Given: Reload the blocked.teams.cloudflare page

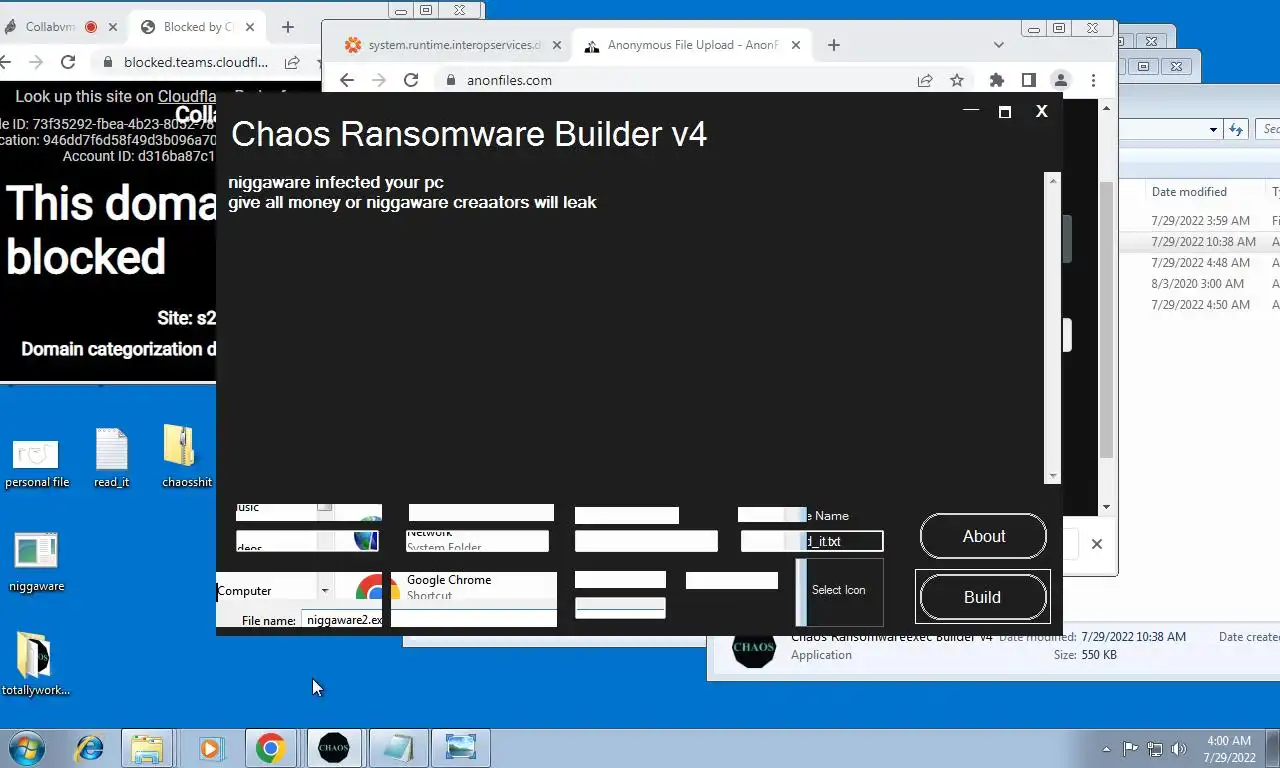Looking at the screenshot, I should point(68,62).
